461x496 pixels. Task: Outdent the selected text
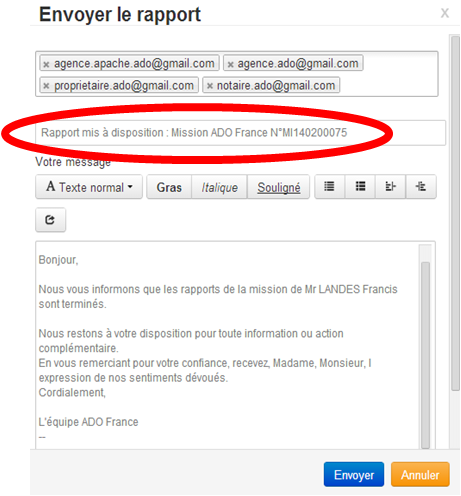click(x=390, y=187)
